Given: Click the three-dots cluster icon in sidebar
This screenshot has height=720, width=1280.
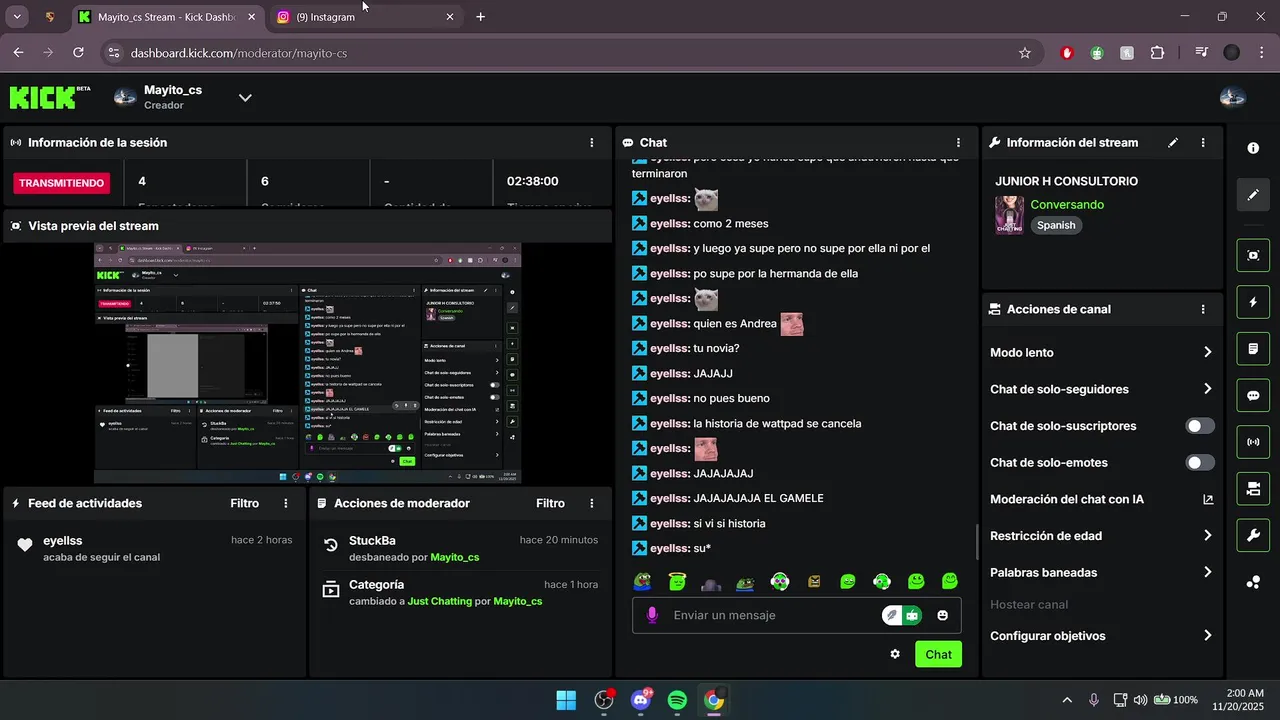Looking at the screenshot, I should coord(1253,582).
